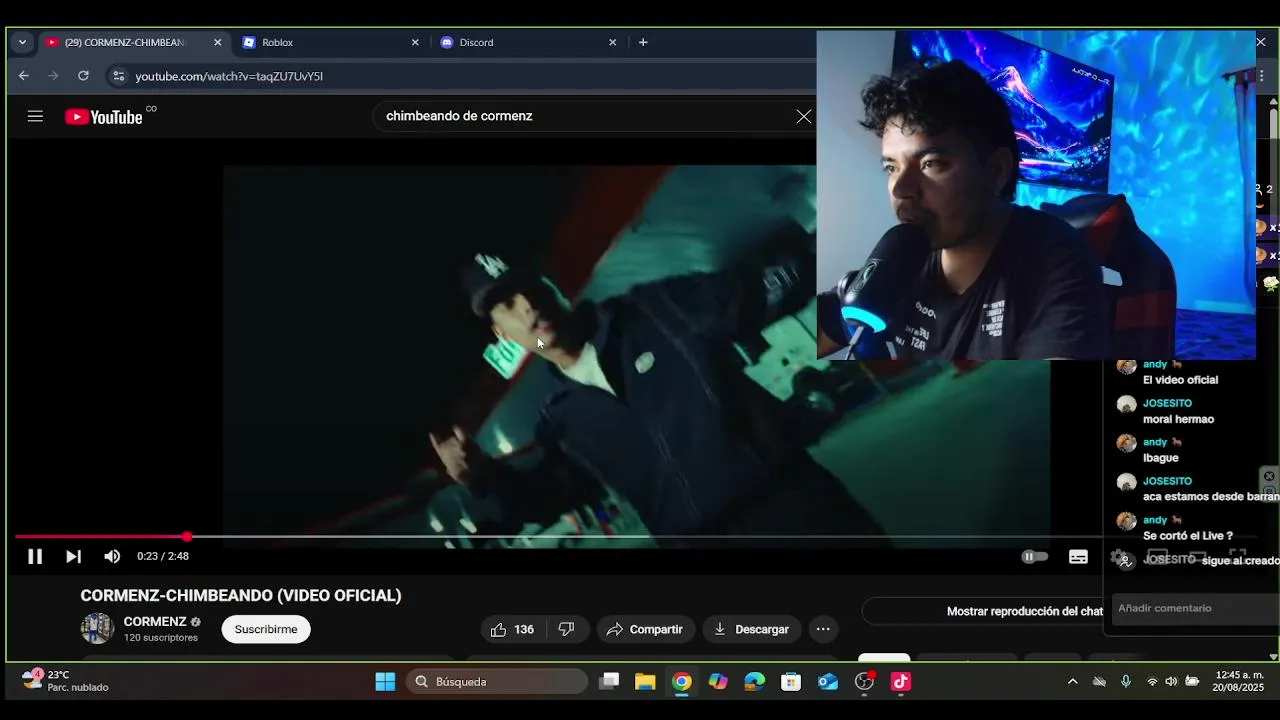Focus the taskbar Búsqueda search box
The image size is (1280, 720).
coord(497,682)
